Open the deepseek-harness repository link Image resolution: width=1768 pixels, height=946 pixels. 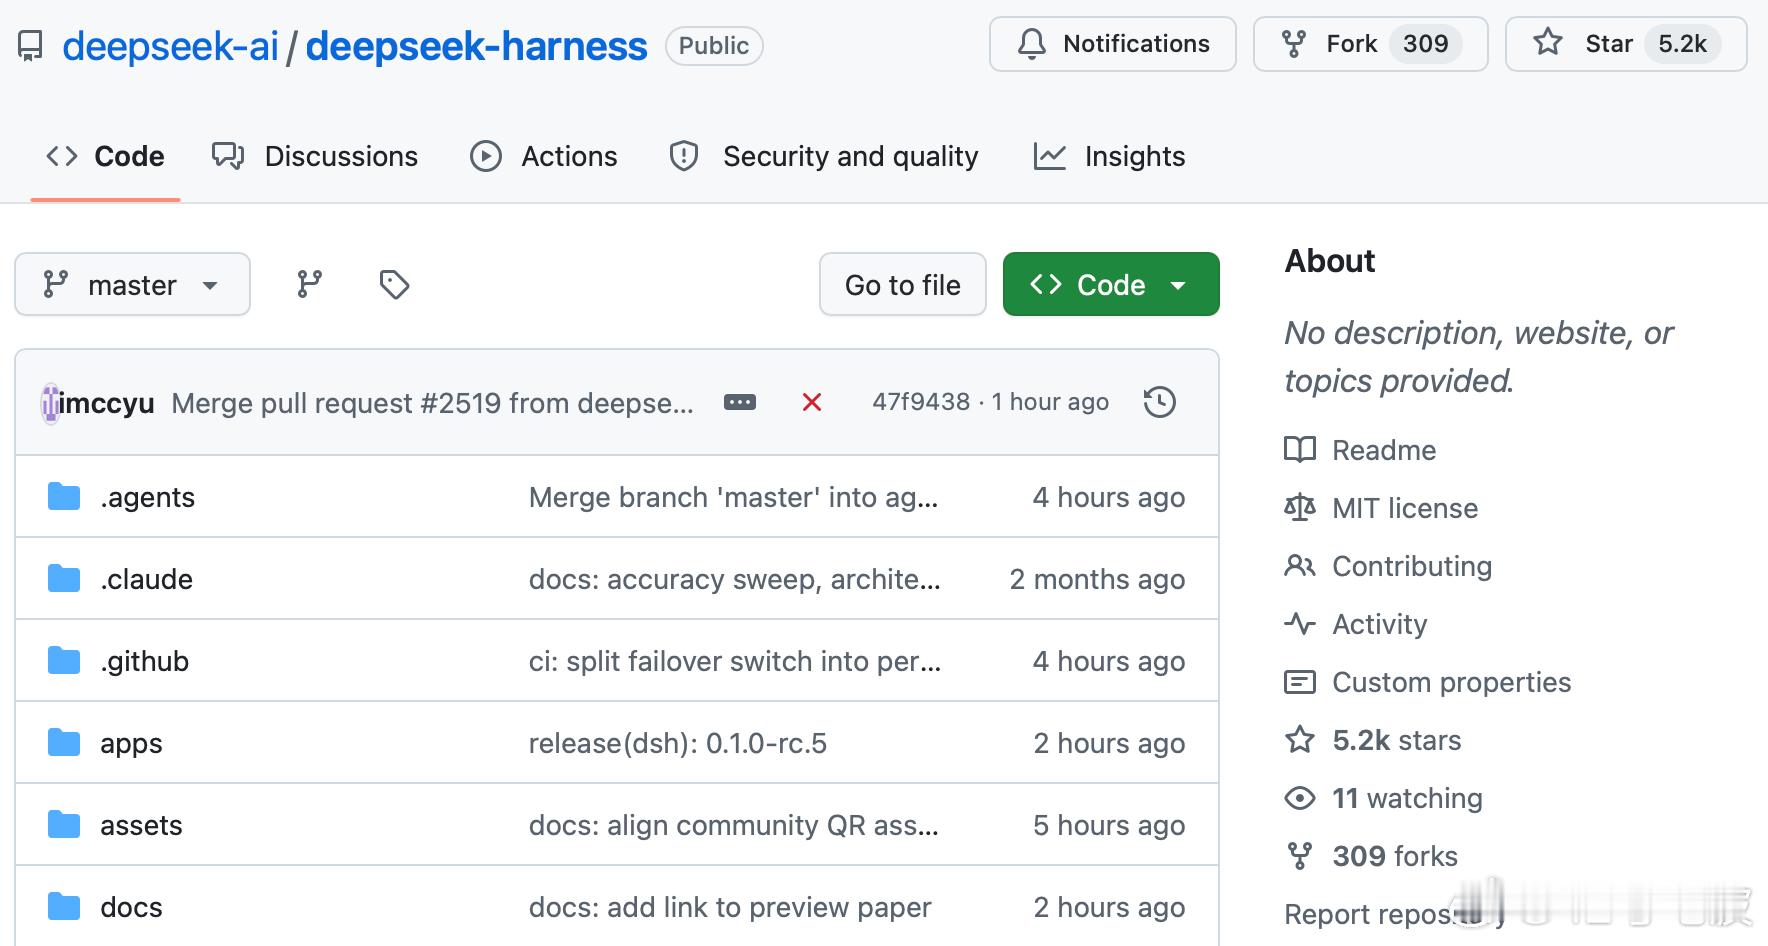(476, 46)
